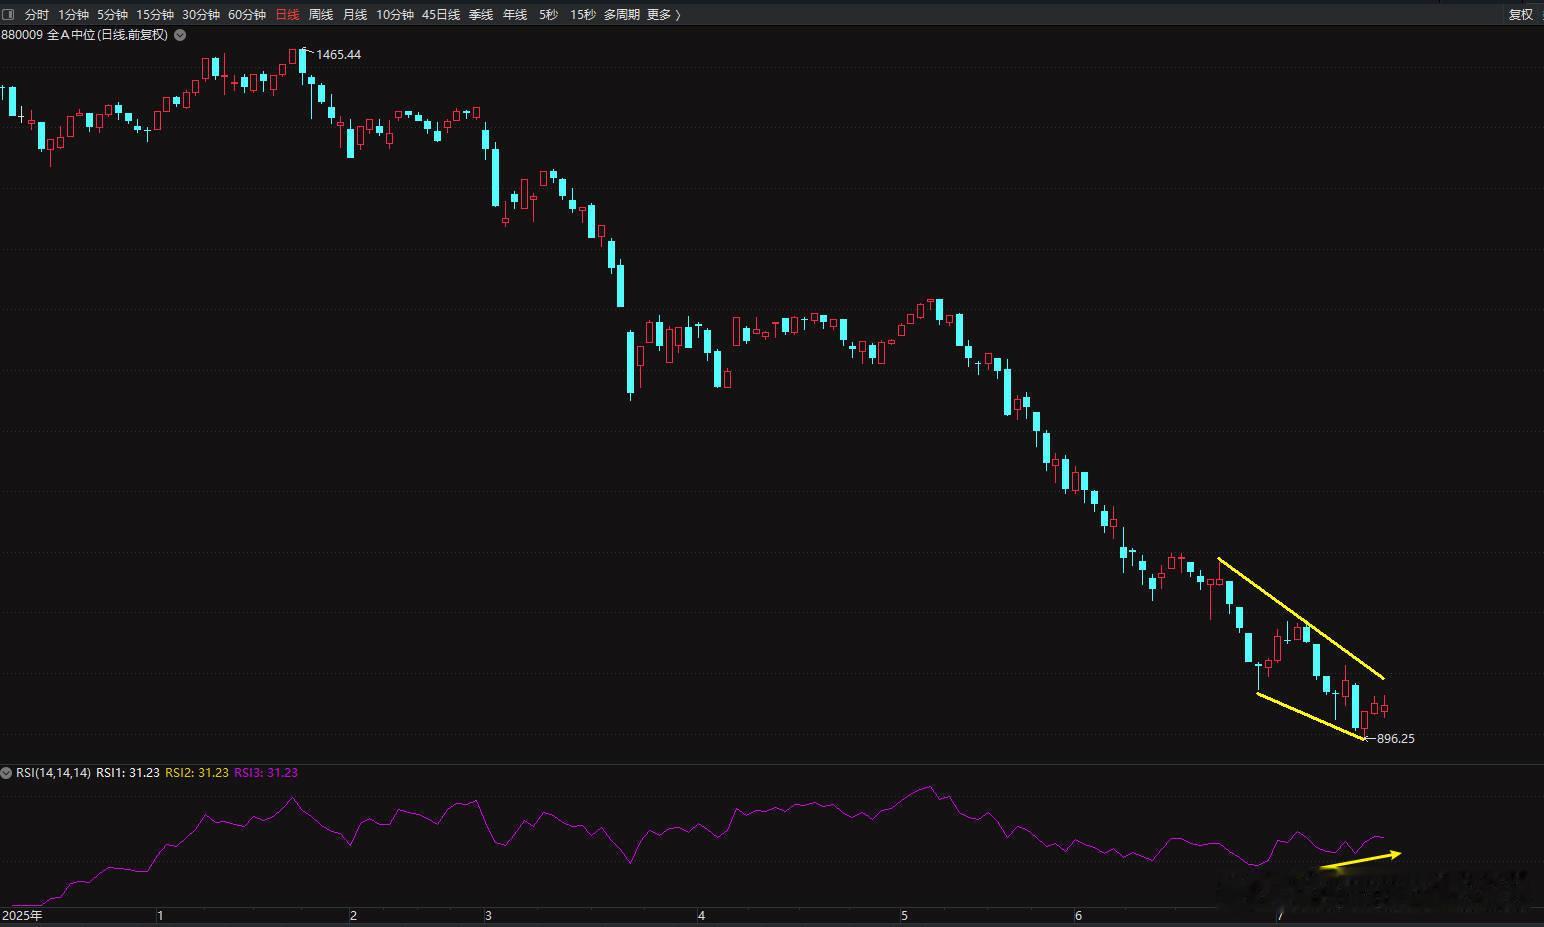Click the 1465.44 high price marker
1544x927 pixels.
click(x=338, y=54)
